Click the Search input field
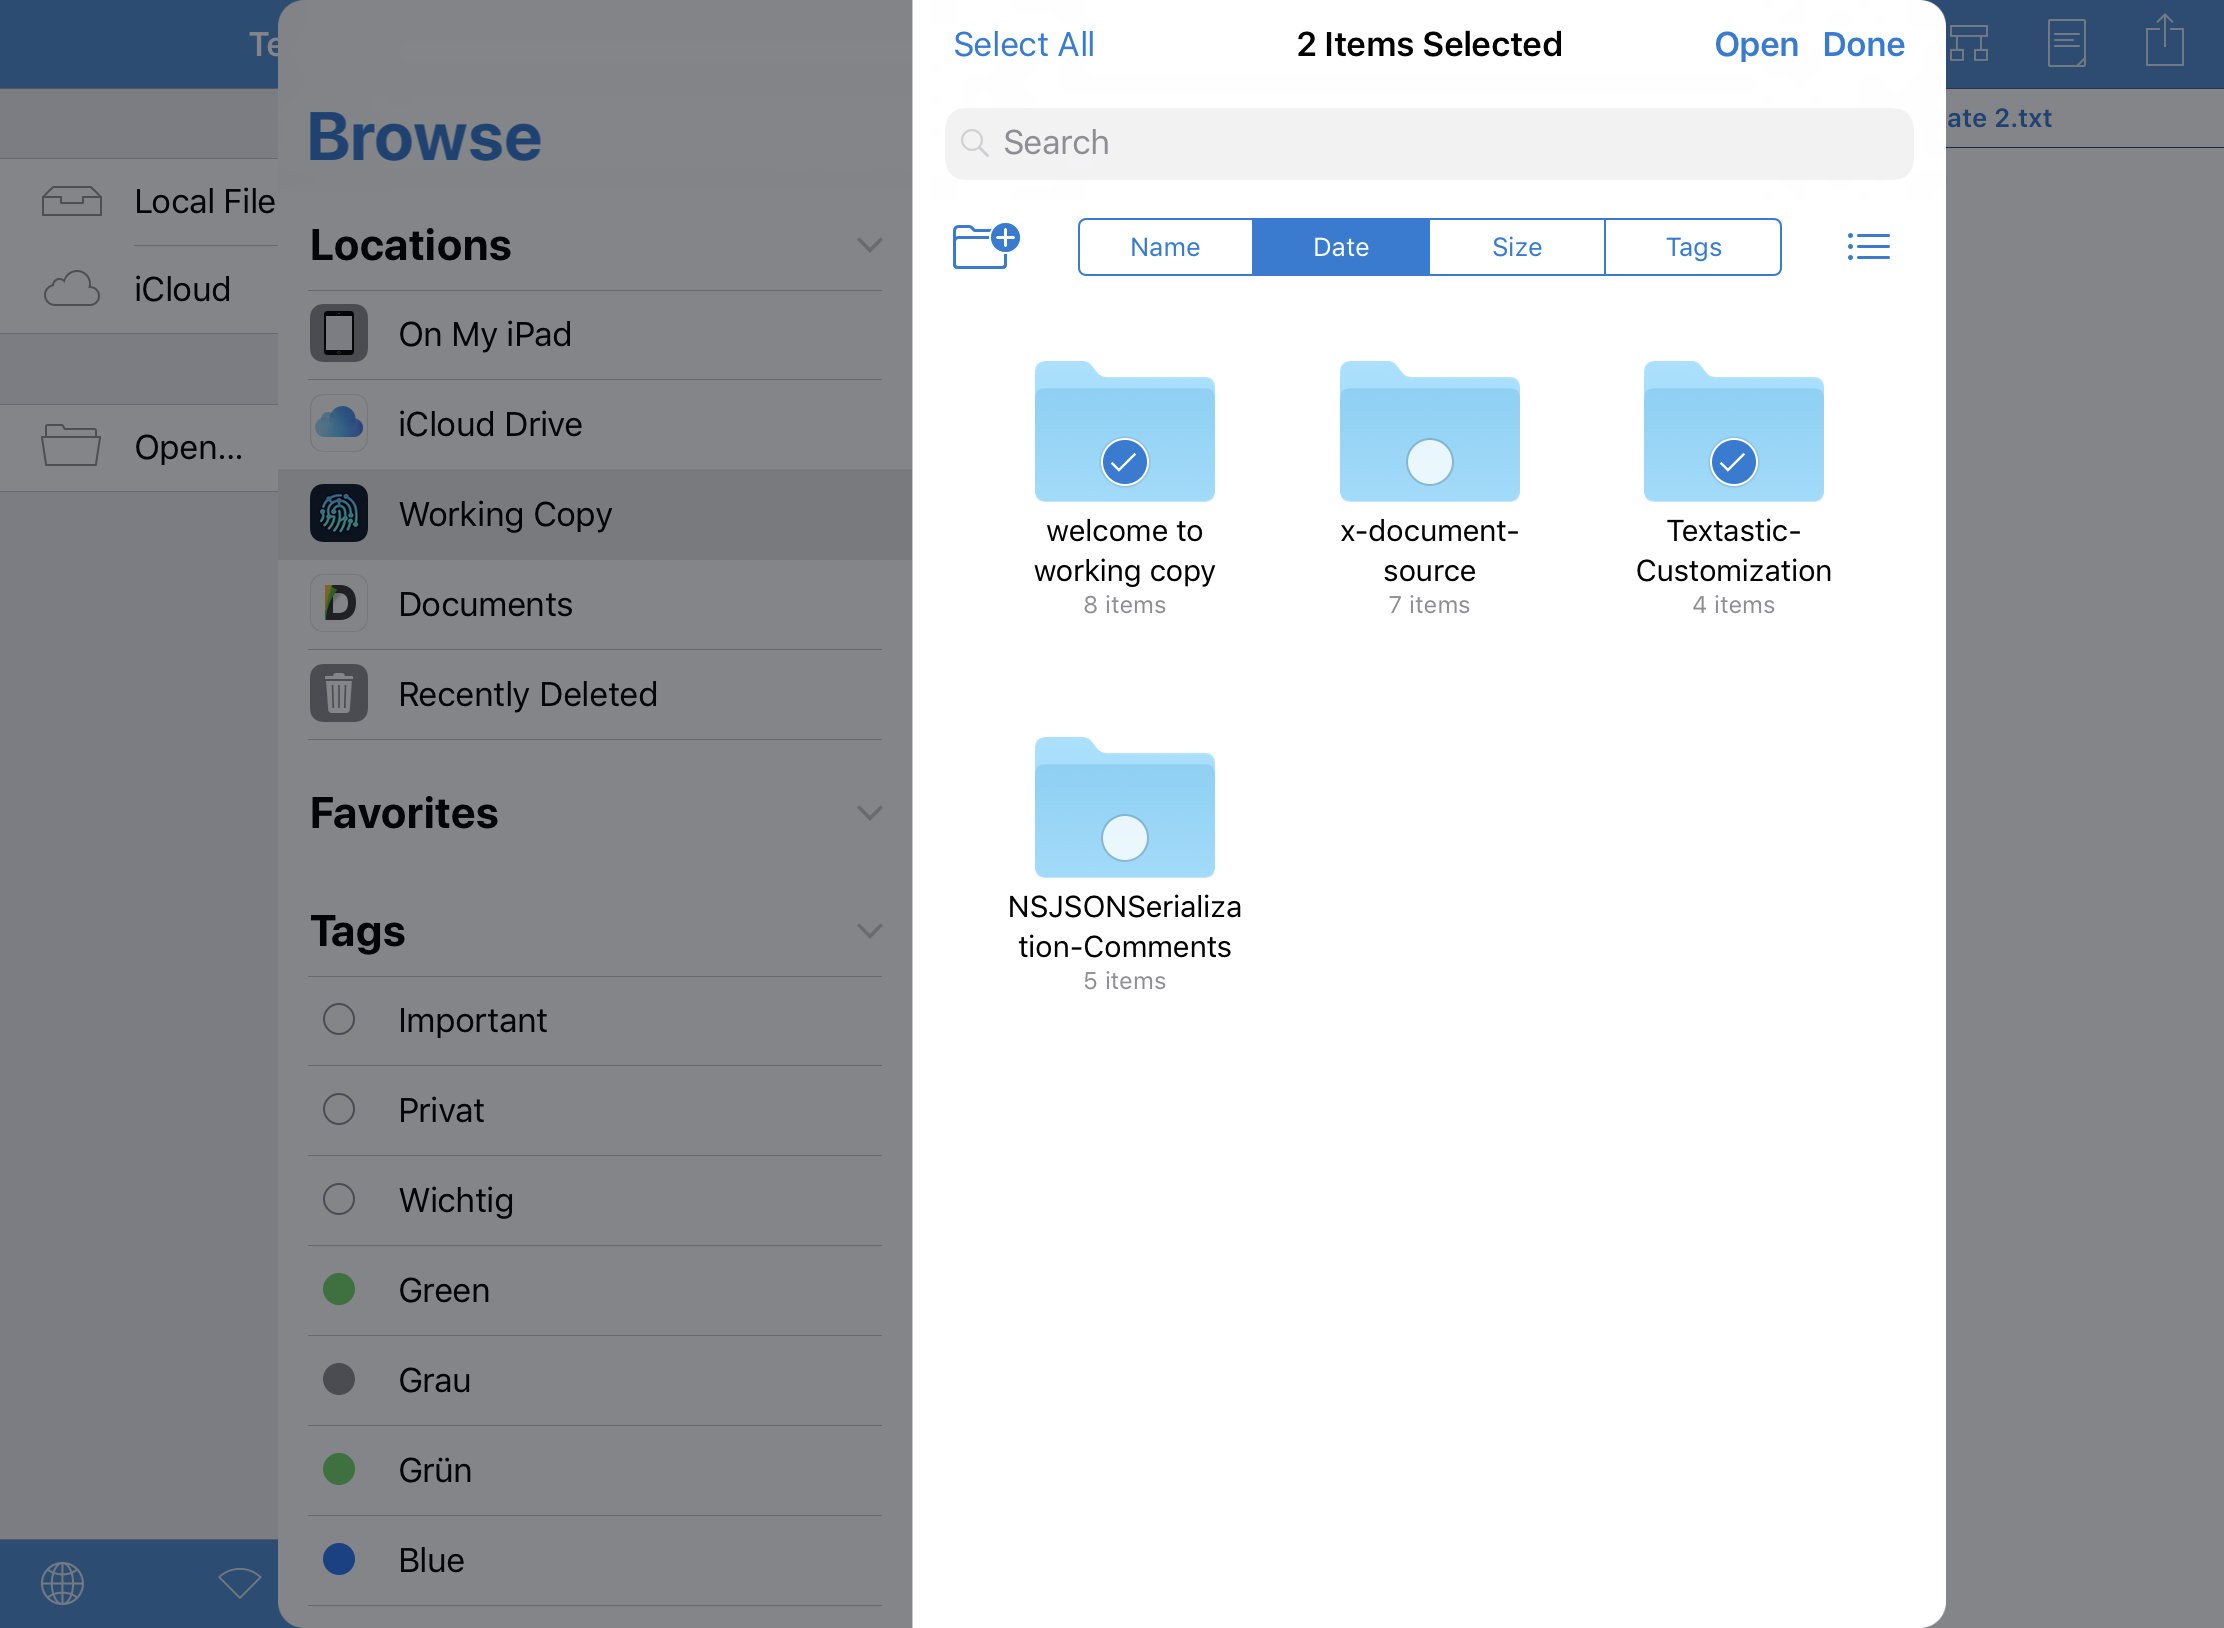 [1429, 143]
